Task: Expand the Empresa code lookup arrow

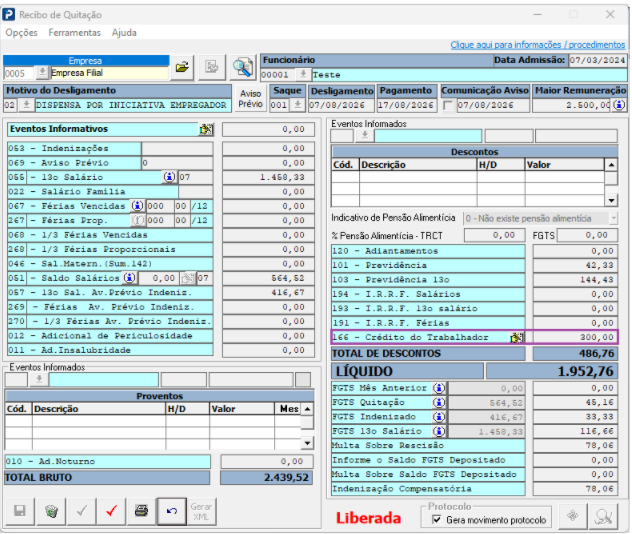Action: click(42, 73)
